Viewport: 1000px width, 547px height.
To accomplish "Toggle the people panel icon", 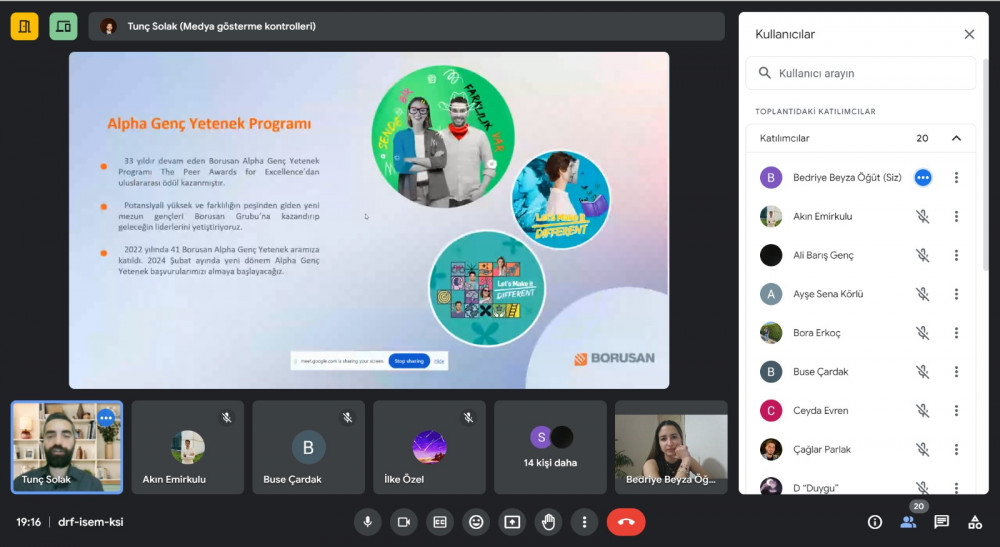I will point(908,522).
